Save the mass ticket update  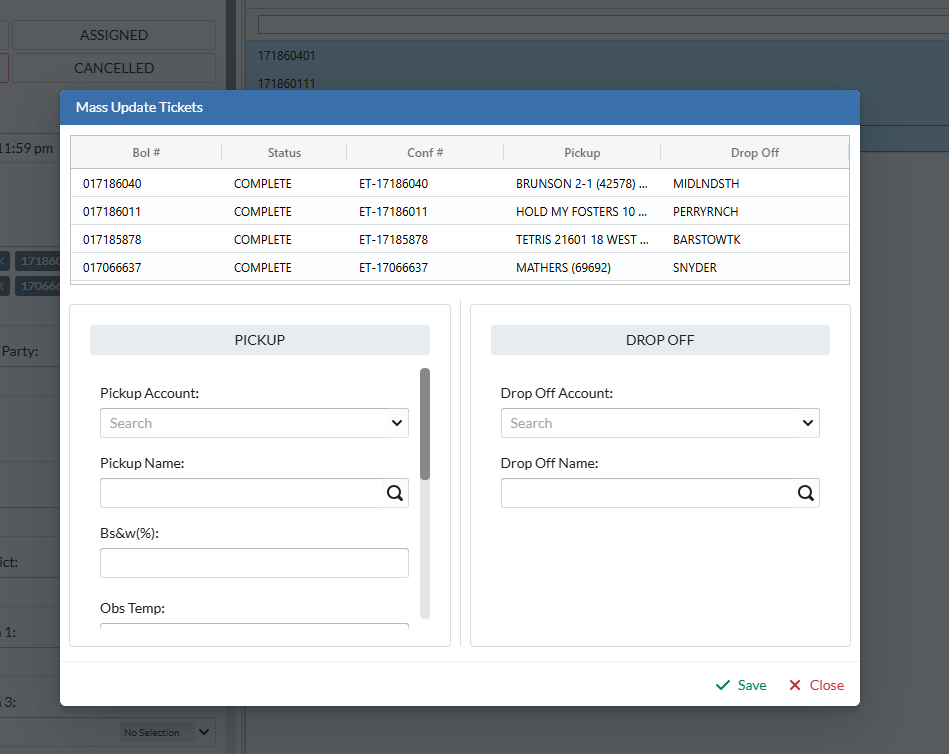pos(741,685)
